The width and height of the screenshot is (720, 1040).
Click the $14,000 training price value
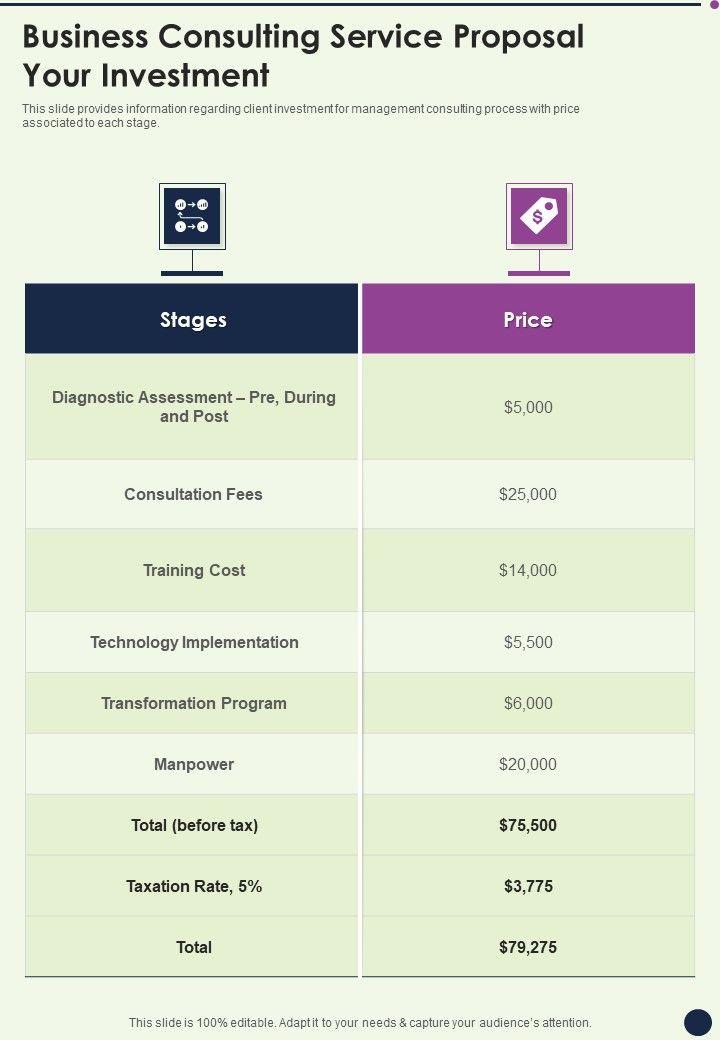528,570
